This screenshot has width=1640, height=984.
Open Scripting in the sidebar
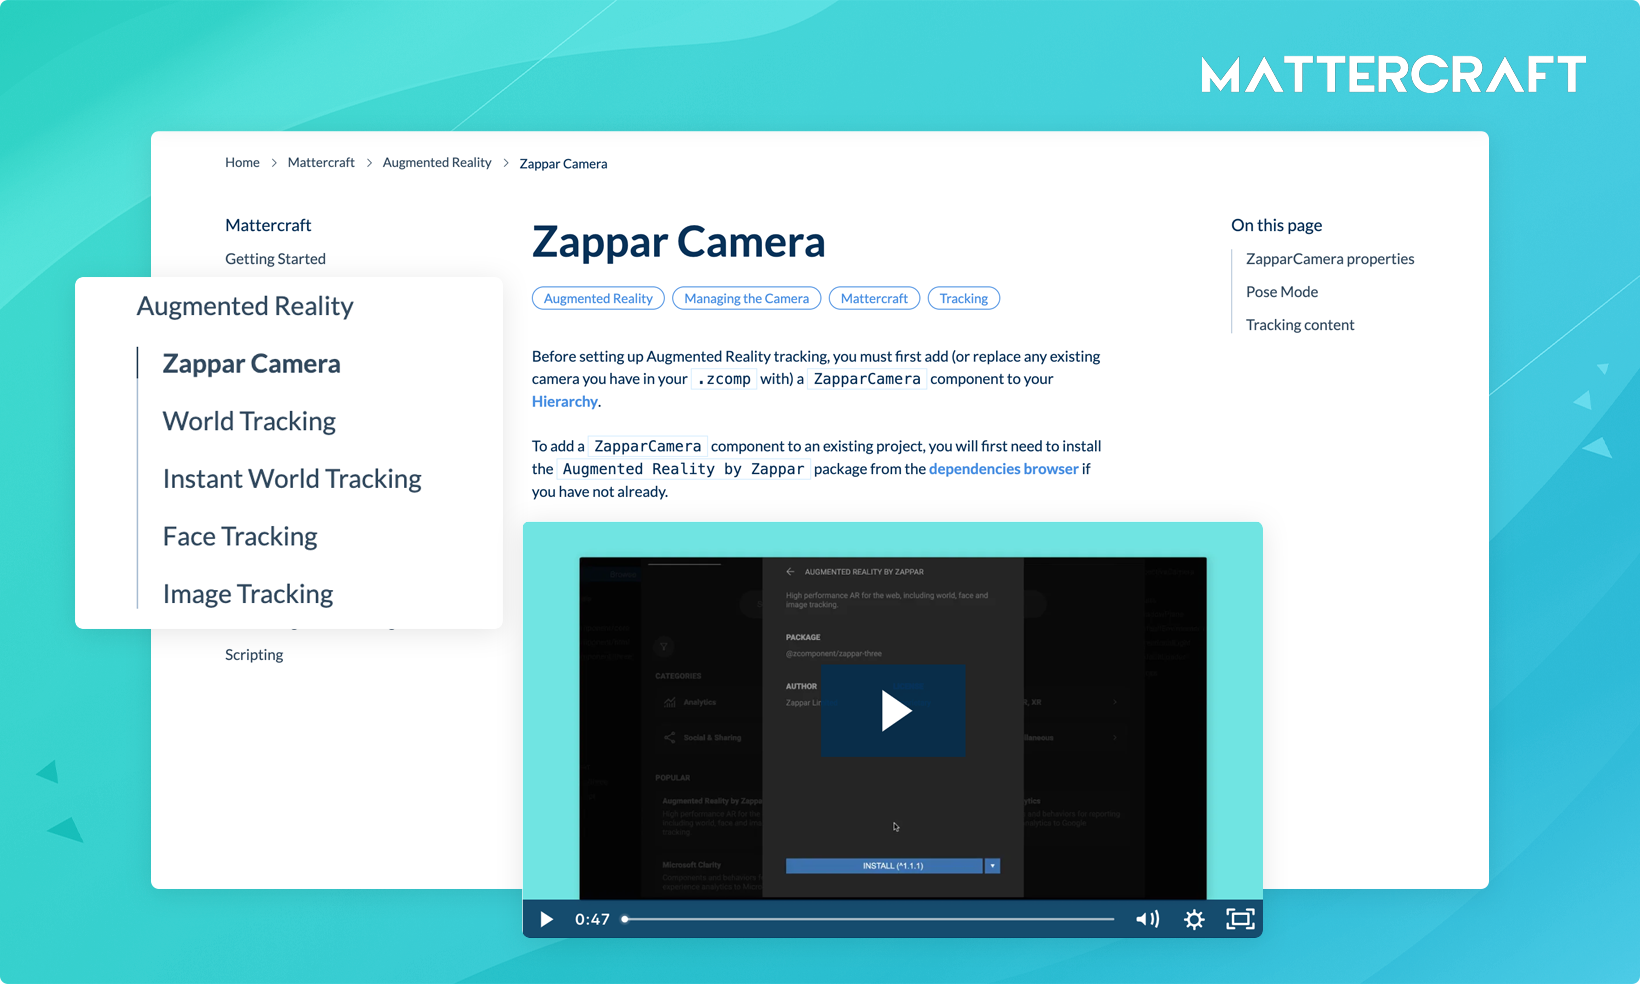coord(254,654)
